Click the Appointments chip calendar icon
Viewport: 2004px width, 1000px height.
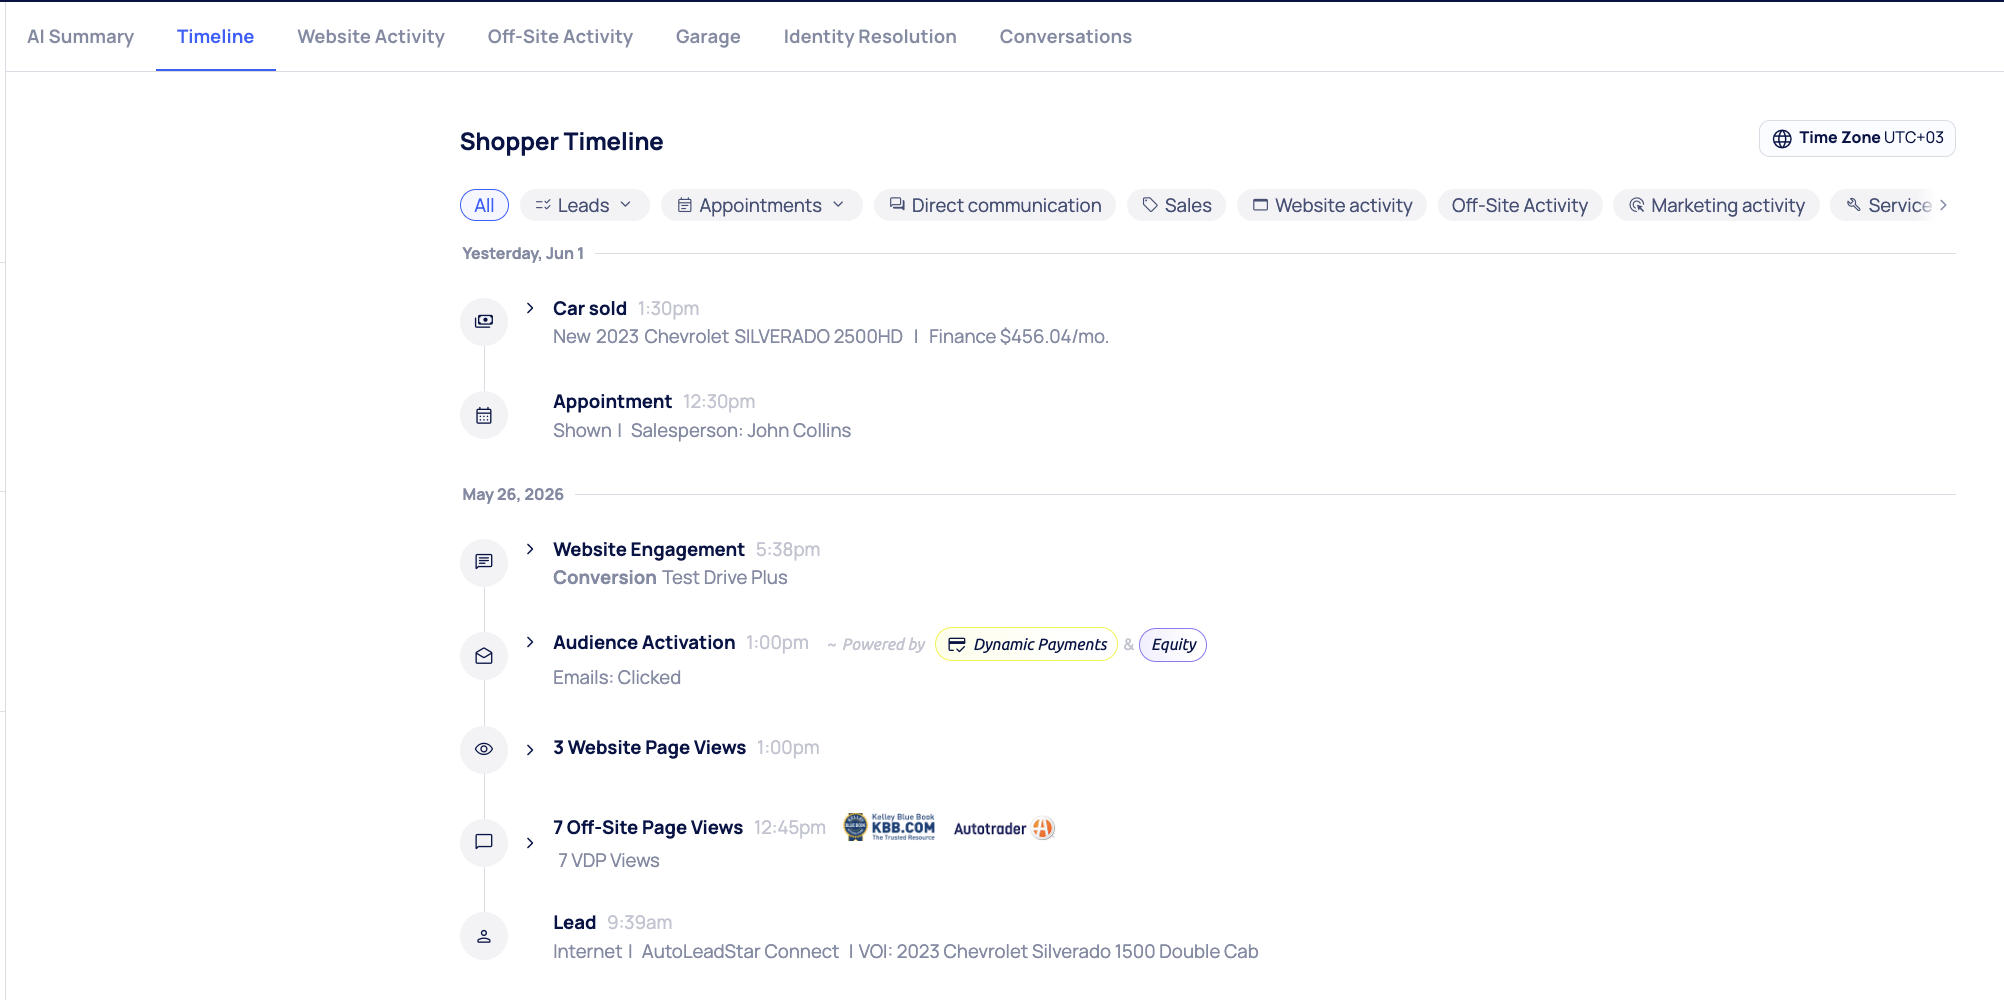pos(685,205)
